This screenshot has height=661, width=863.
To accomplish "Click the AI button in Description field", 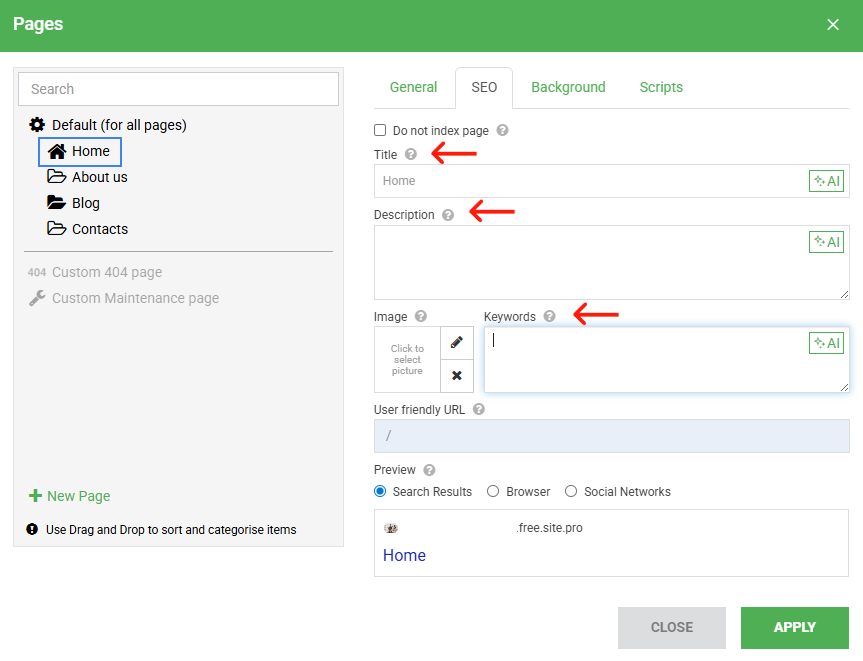I will pyautogui.click(x=826, y=242).
